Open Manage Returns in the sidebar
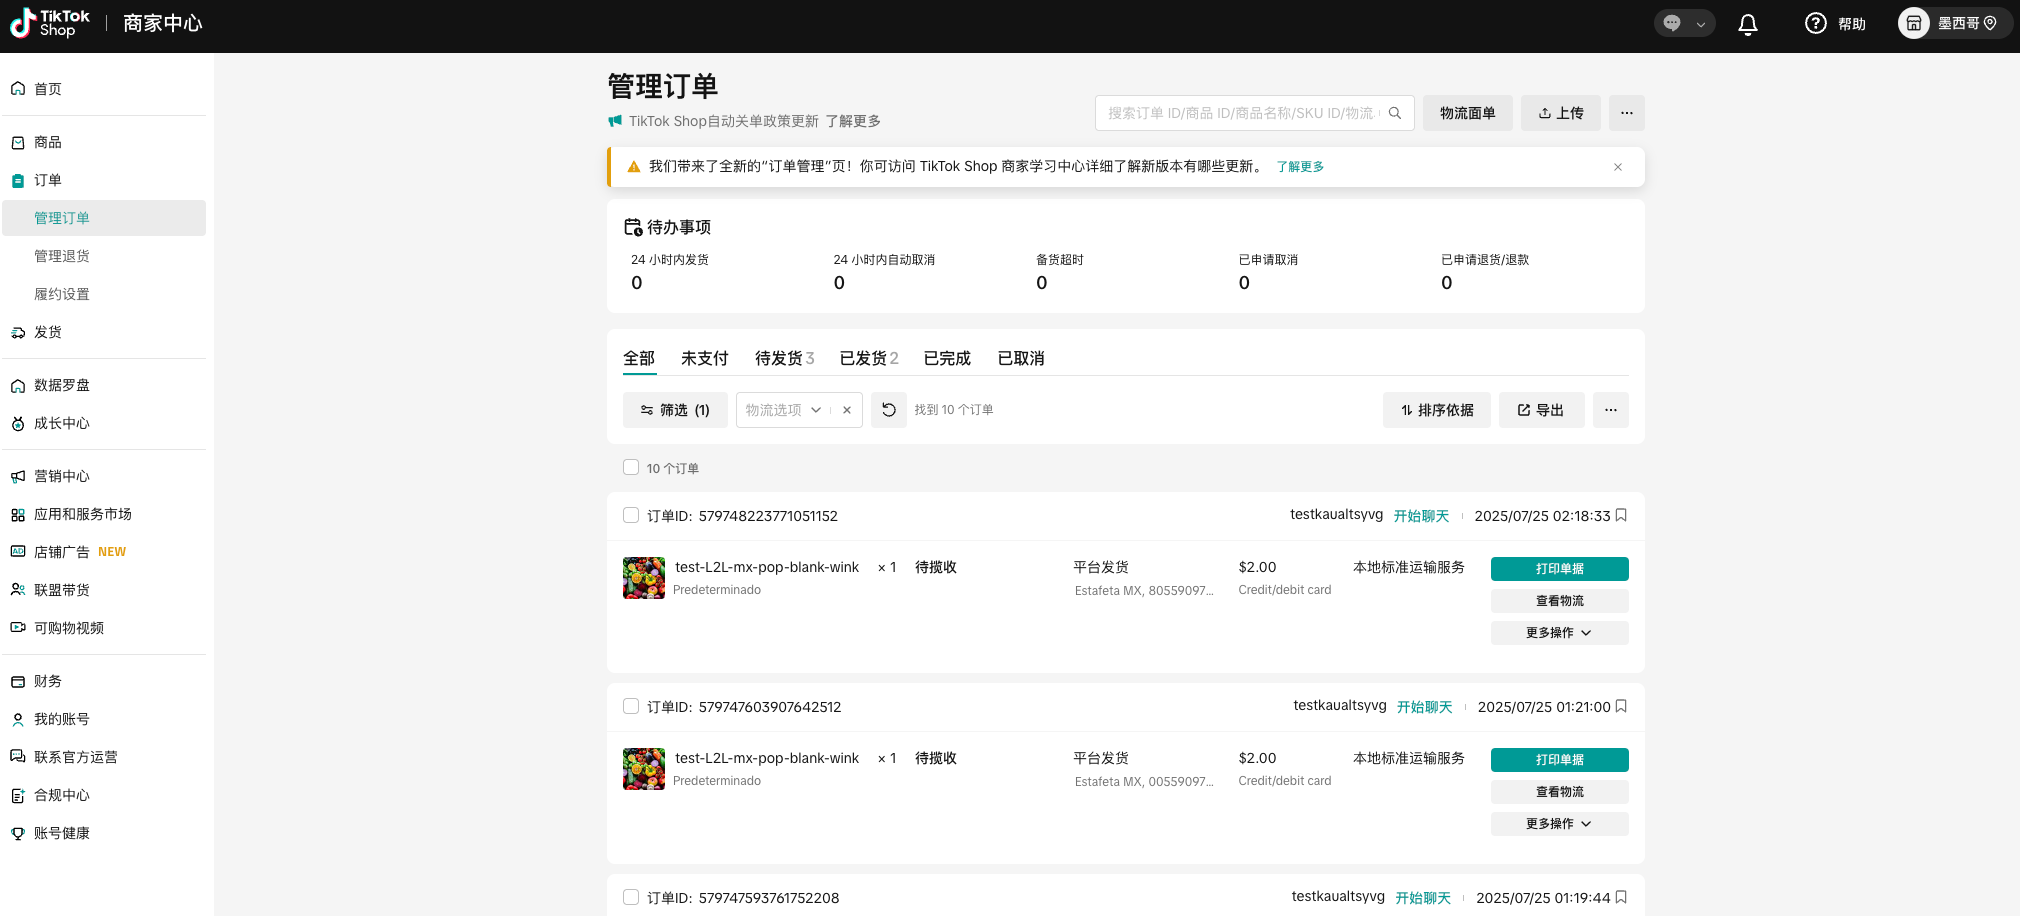The width and height of the screenshot is (2020, 916). point(62,256)
